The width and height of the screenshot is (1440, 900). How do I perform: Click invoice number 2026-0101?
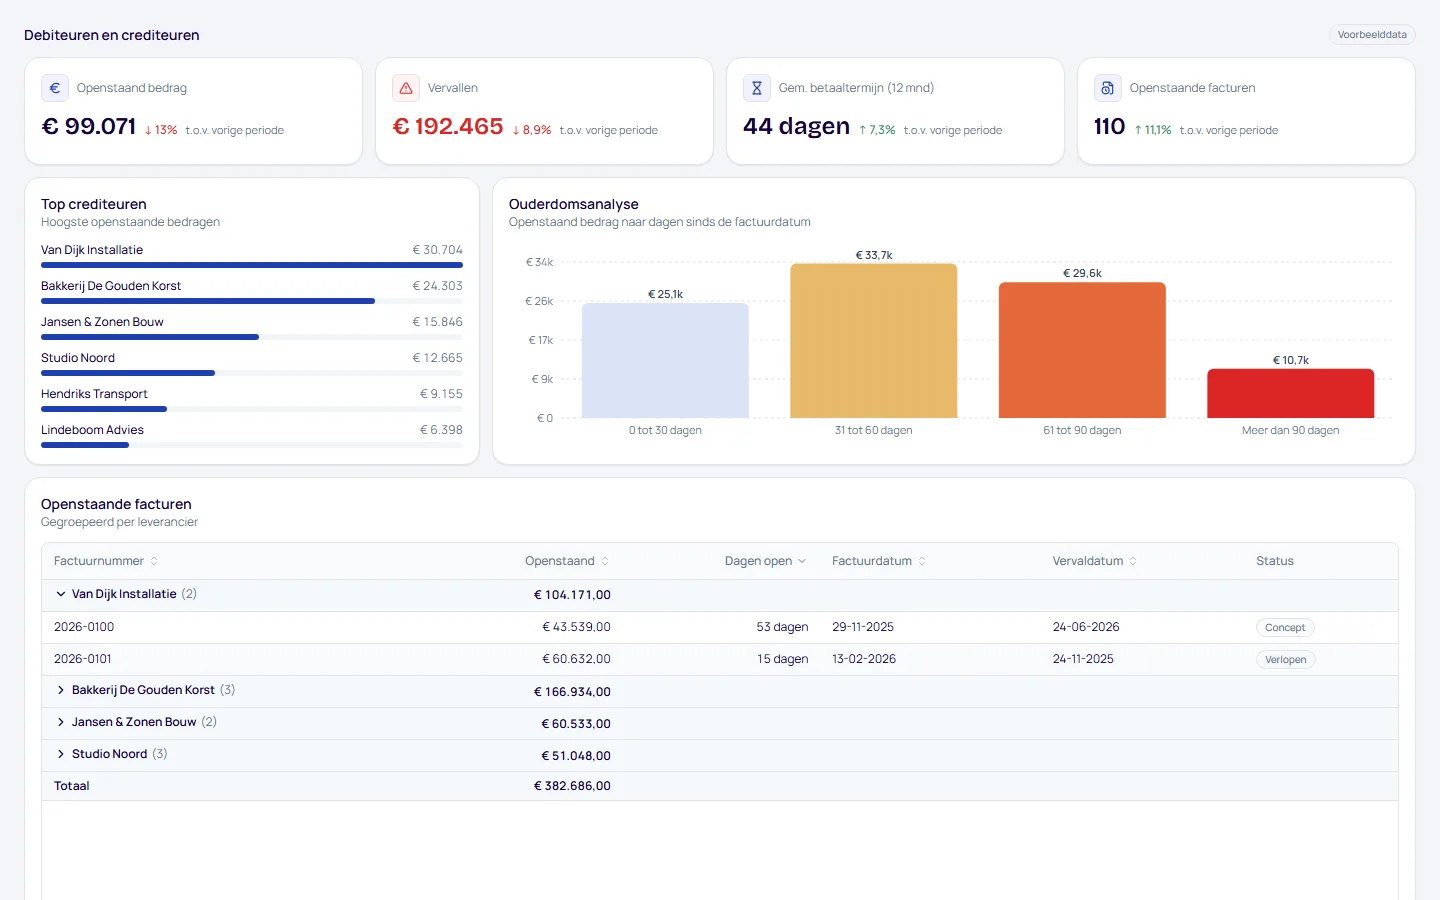click(x=83, y=659)
